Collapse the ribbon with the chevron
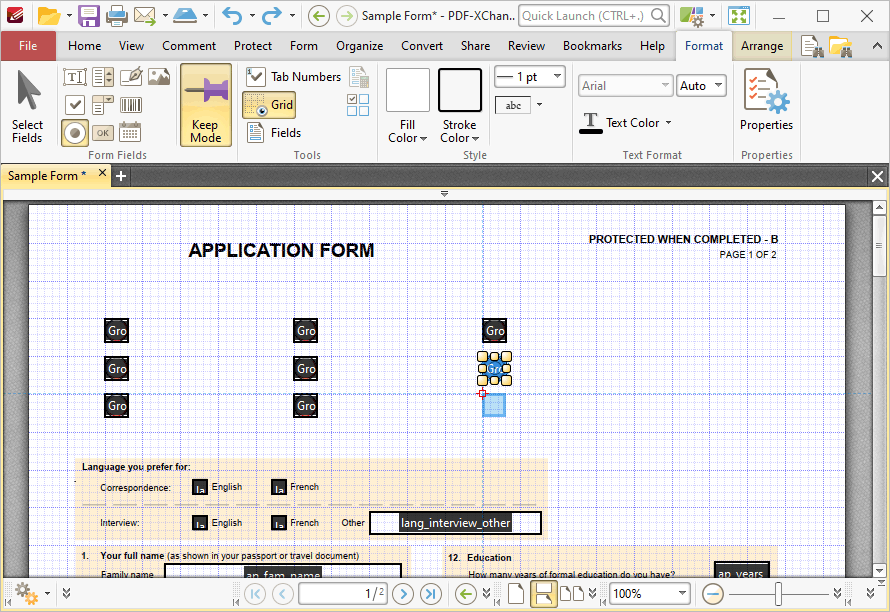 (x=877, y=46)
